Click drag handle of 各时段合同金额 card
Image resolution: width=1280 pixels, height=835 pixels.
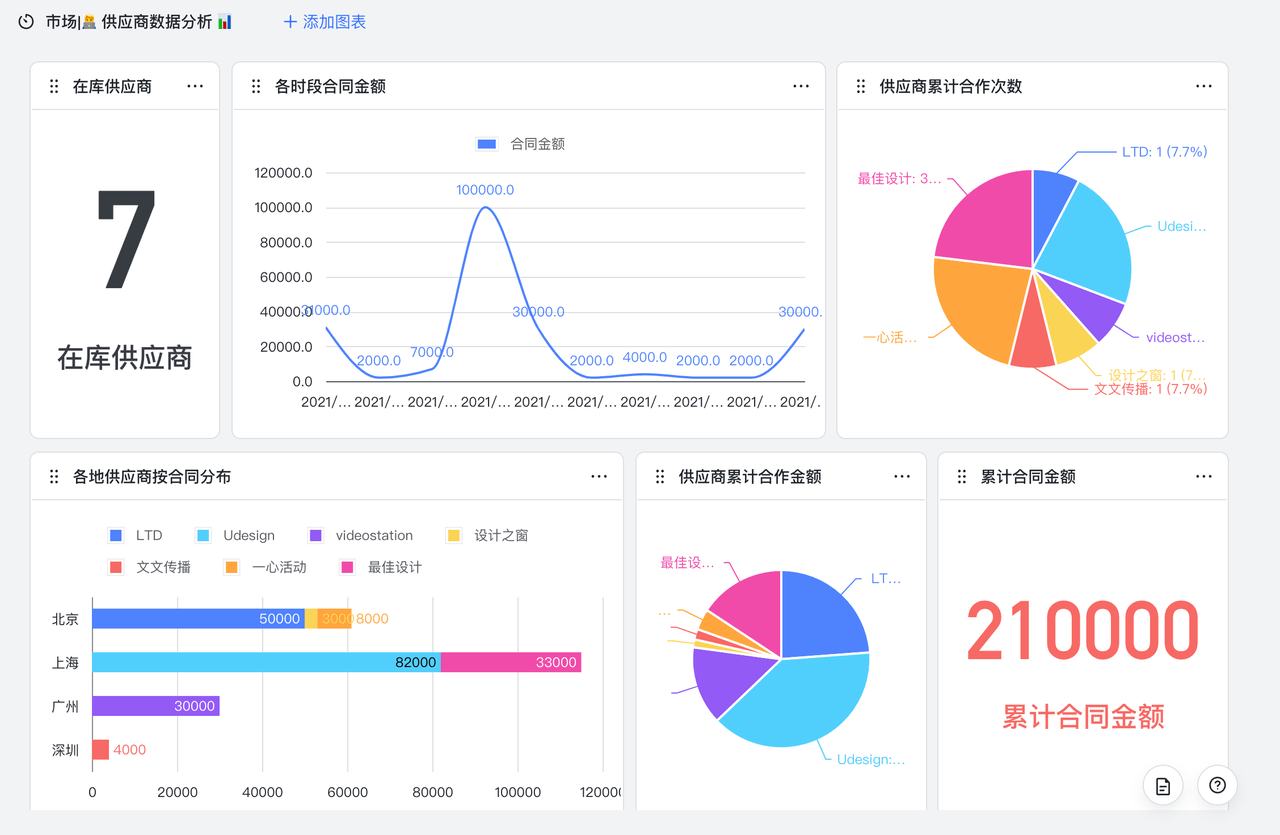pos(256,87)
